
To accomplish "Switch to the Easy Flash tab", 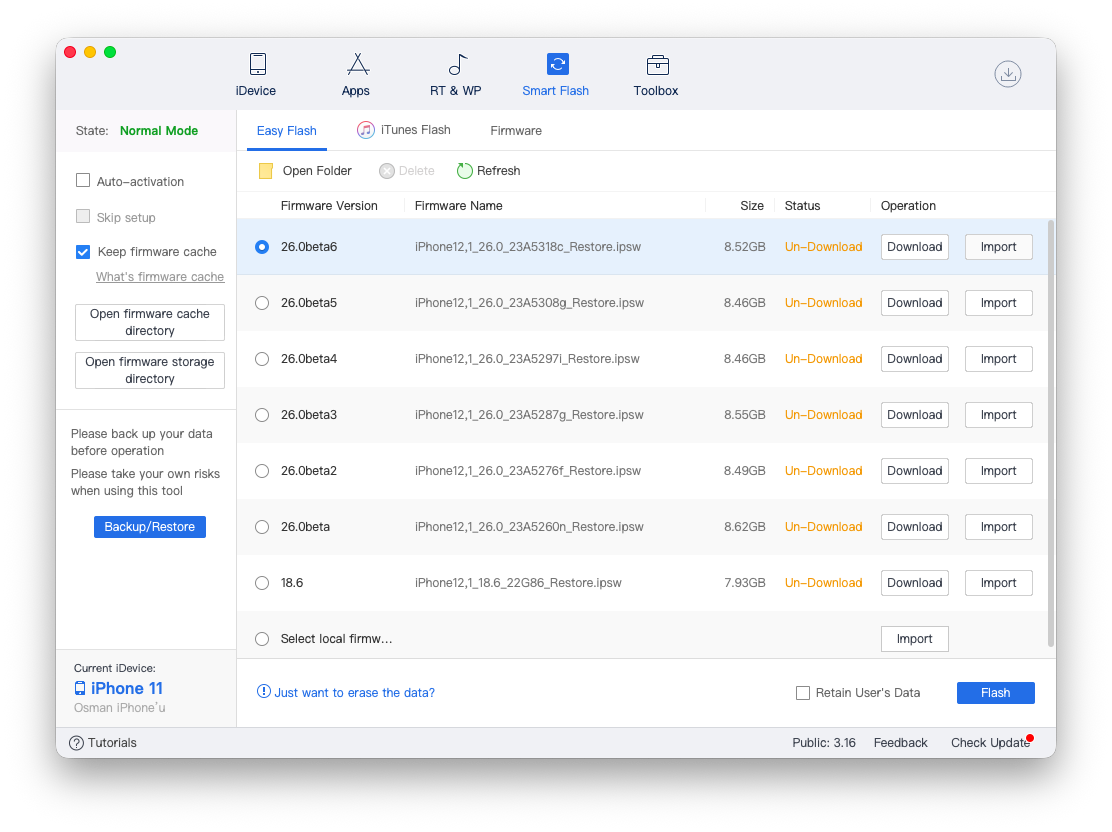I will [287, 131].
